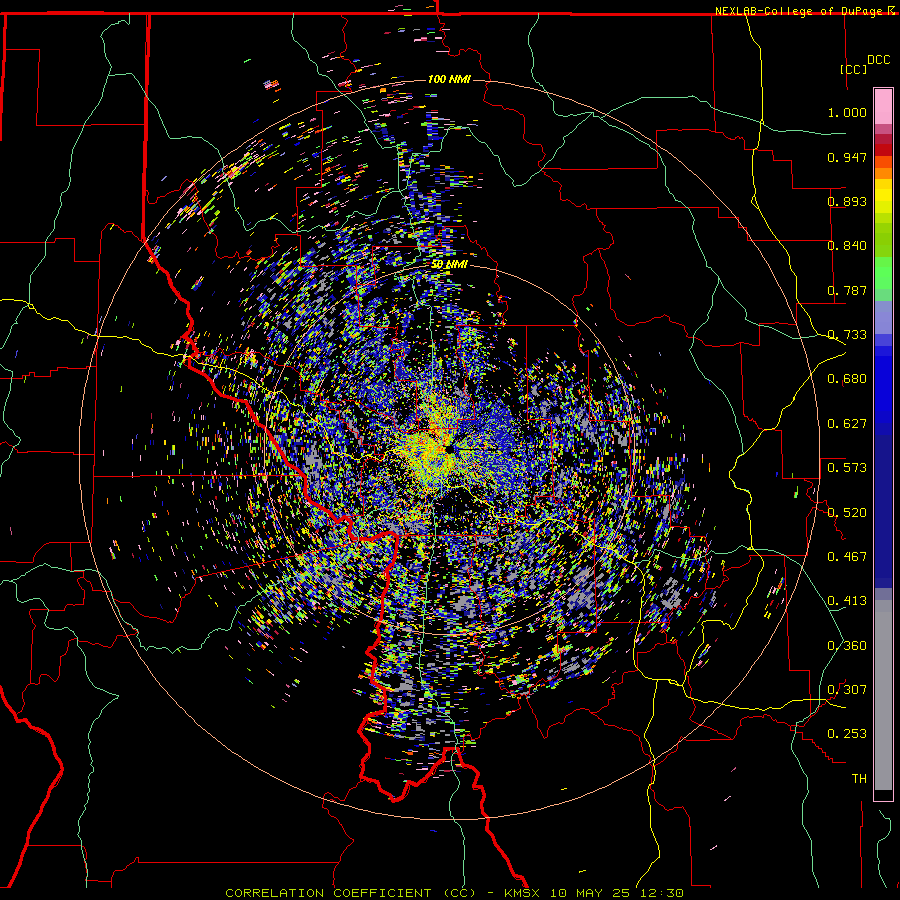Select the 0.467 scale value
This screenshot has height=900, width=900.
coord(847,557)
